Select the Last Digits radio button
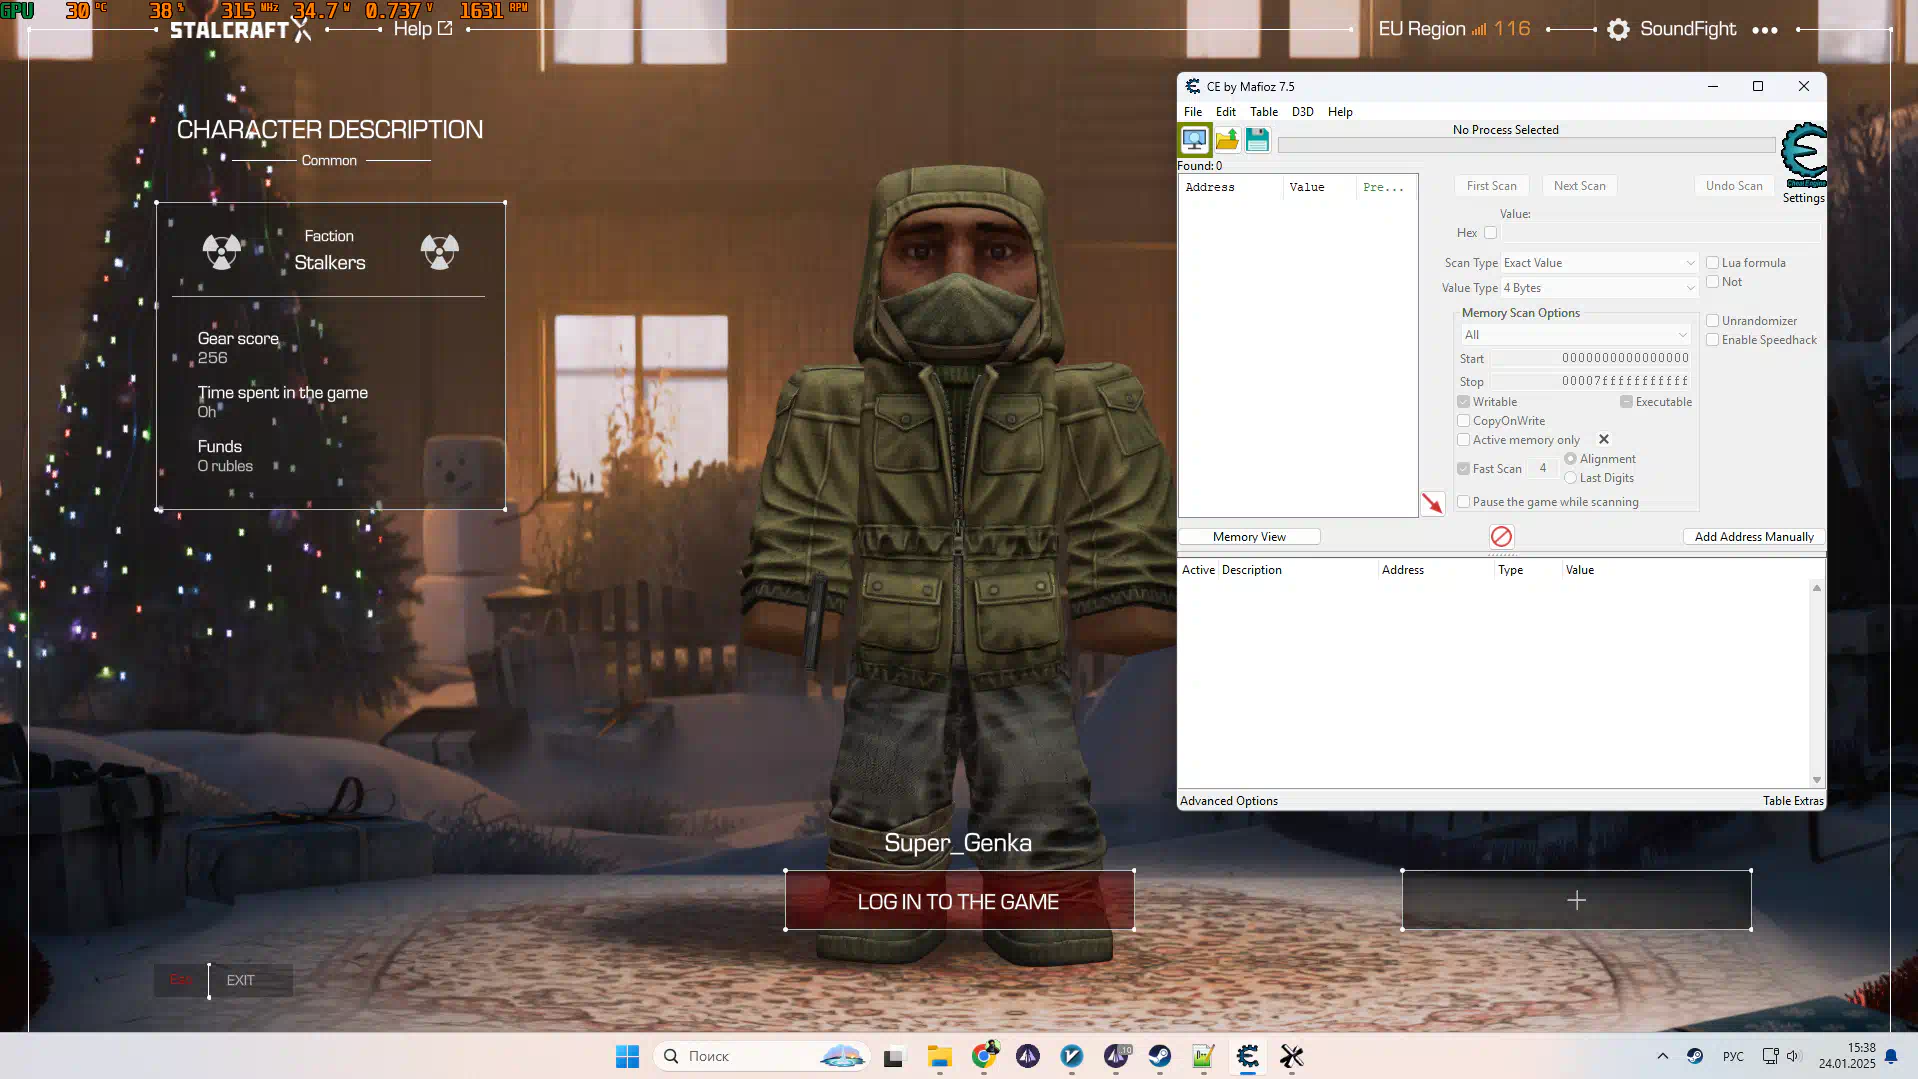The image size is (1918, 1079). point(1570,478)
